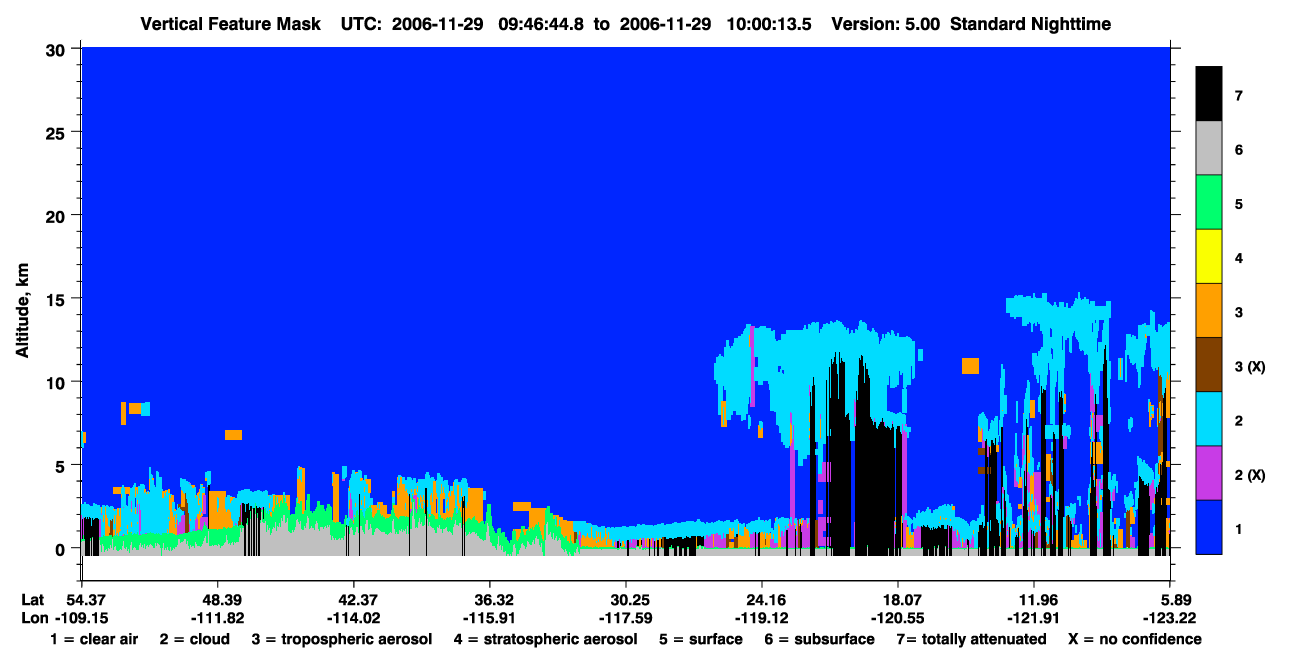Screen dimensions: 1300x667
Task: Click longitude value -109.15
Action: point(80,617)
